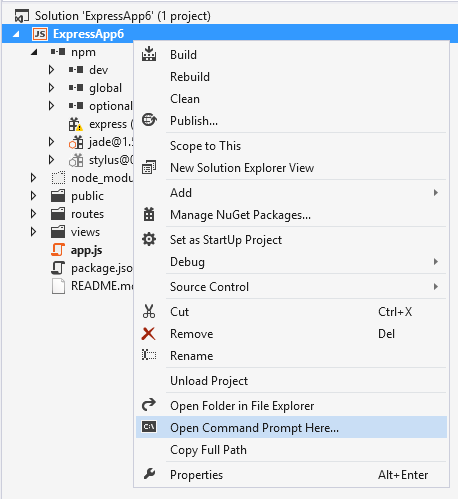
Task: Click the Del shortcut text
Action: (386, 334)
